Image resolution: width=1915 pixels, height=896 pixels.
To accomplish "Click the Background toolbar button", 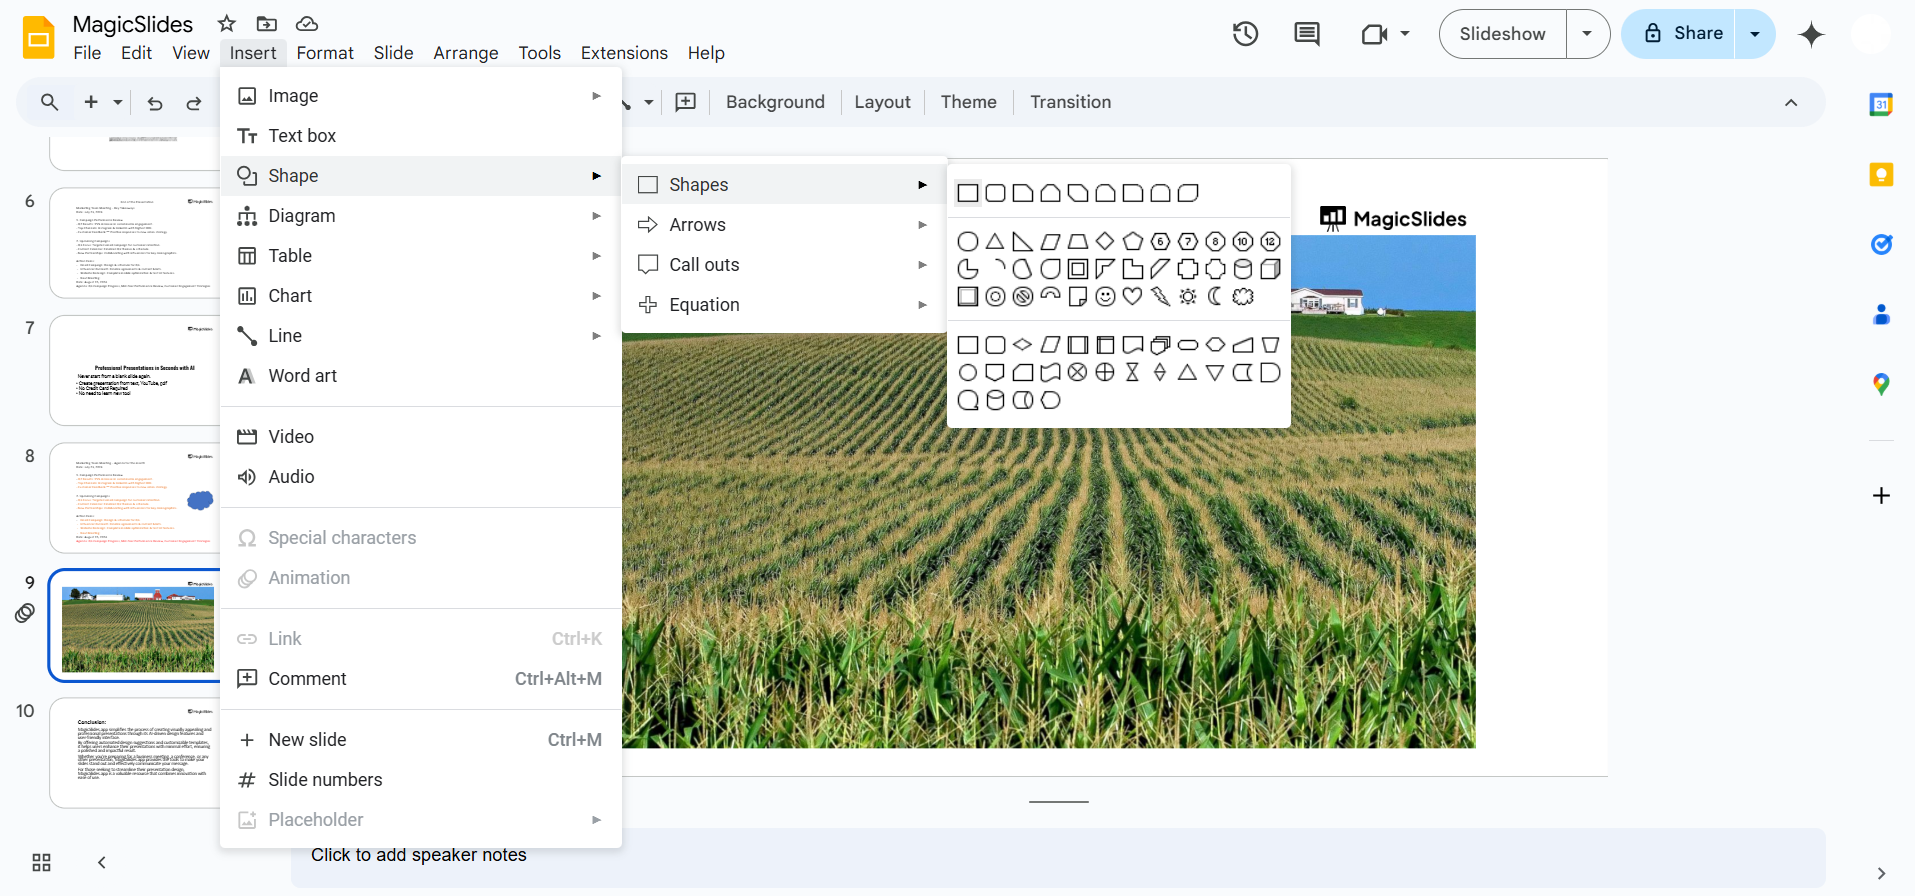I will pyautogui.click(x=775, y=102).
